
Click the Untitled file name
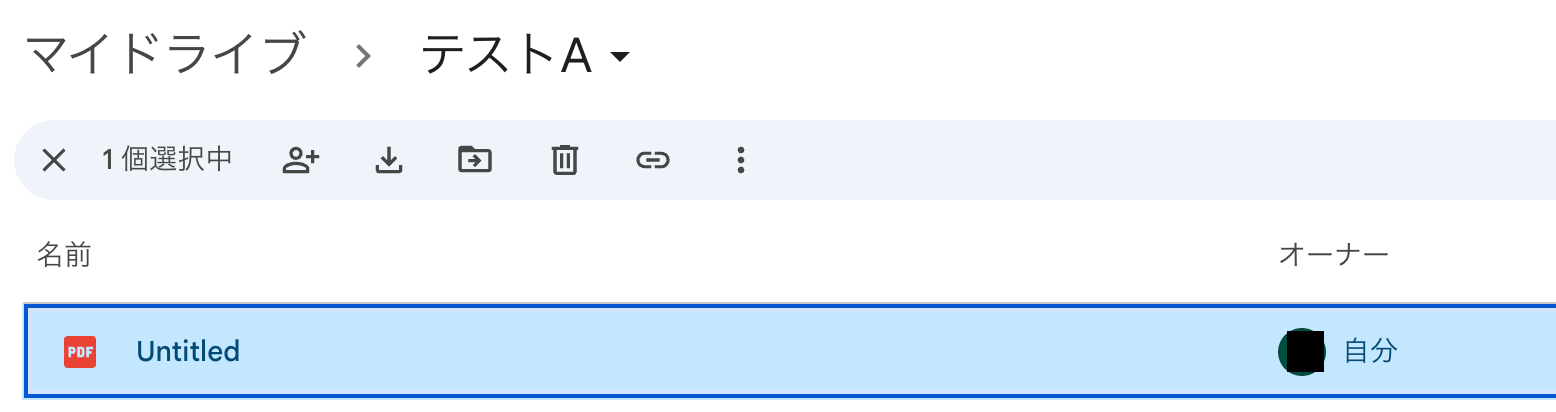click(x=188, y=352)
